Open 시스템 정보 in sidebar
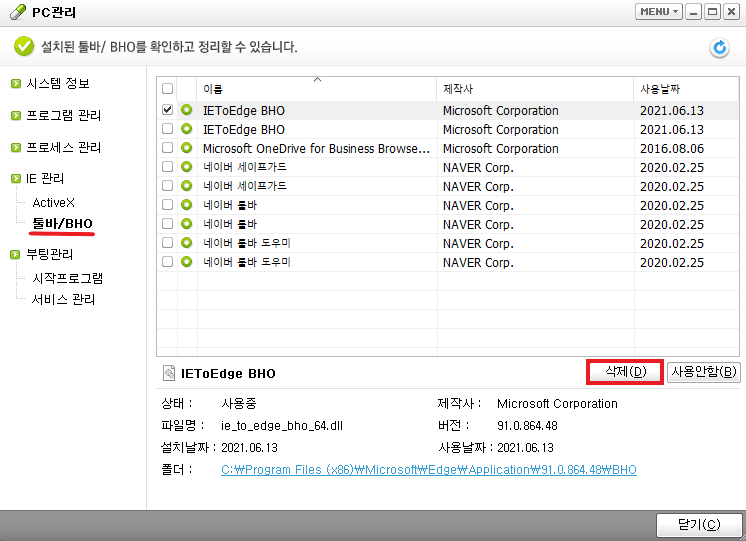The image size is (746, 541). point(58,84)
